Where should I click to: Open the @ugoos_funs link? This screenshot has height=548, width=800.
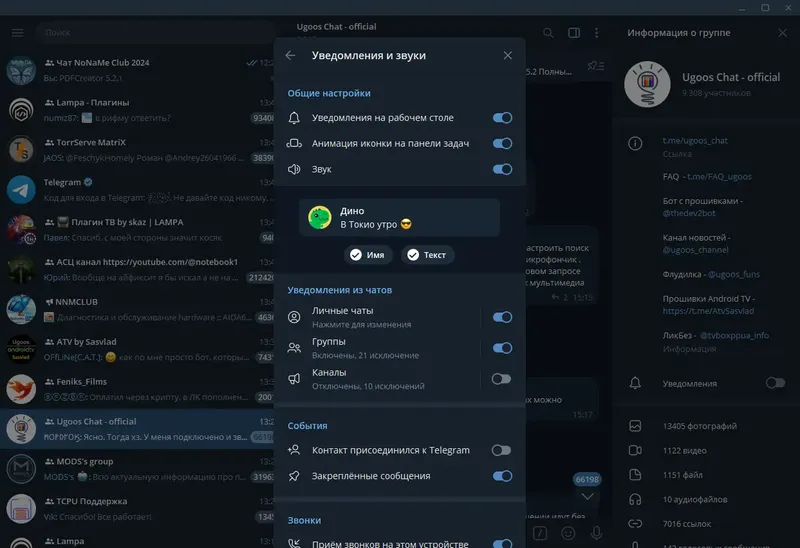733,275
